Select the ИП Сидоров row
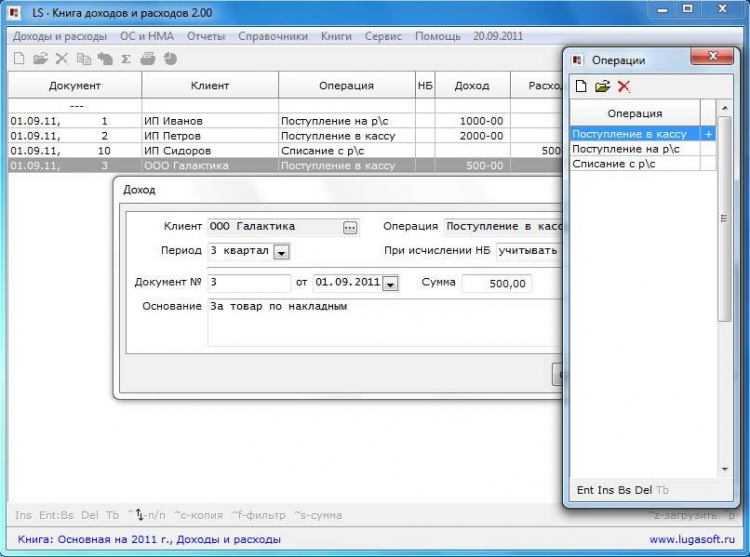The height and width of the screenshot is (557, 750). click(285, 151)
